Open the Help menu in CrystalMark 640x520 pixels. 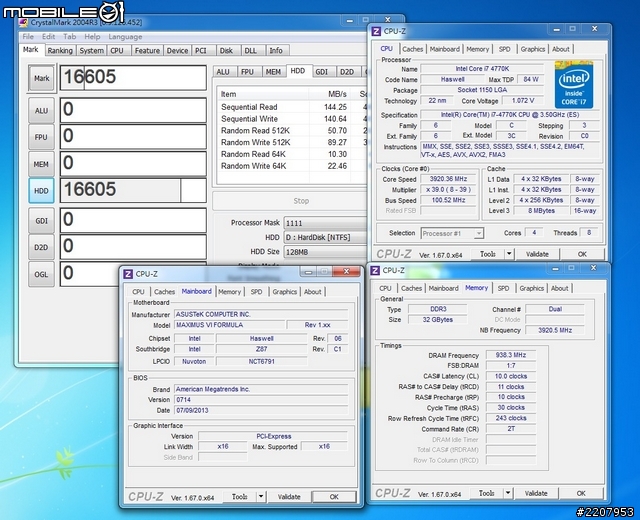(92, 37)
